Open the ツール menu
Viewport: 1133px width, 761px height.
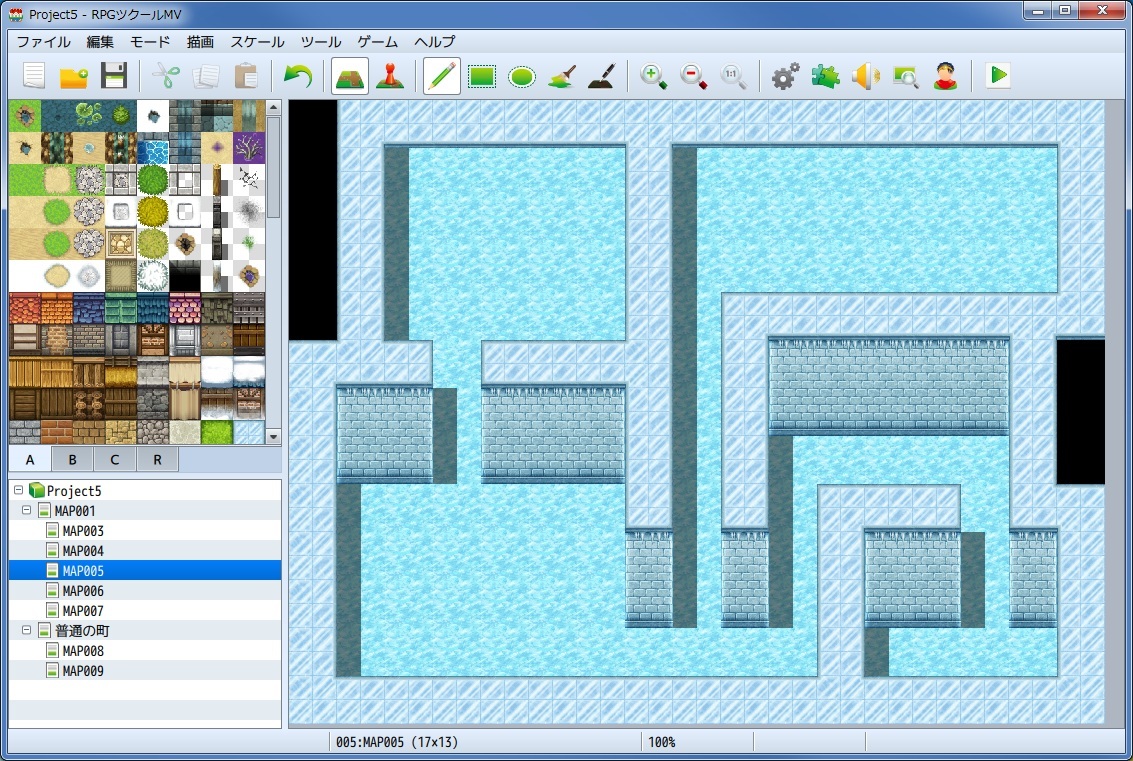[321, 42]
